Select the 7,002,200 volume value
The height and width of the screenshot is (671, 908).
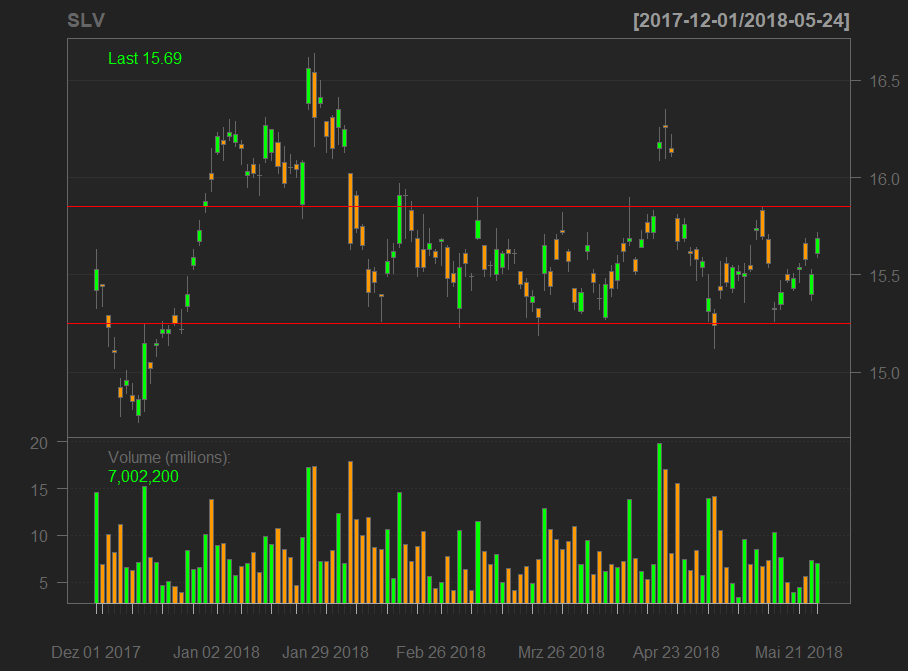(143, 477)
